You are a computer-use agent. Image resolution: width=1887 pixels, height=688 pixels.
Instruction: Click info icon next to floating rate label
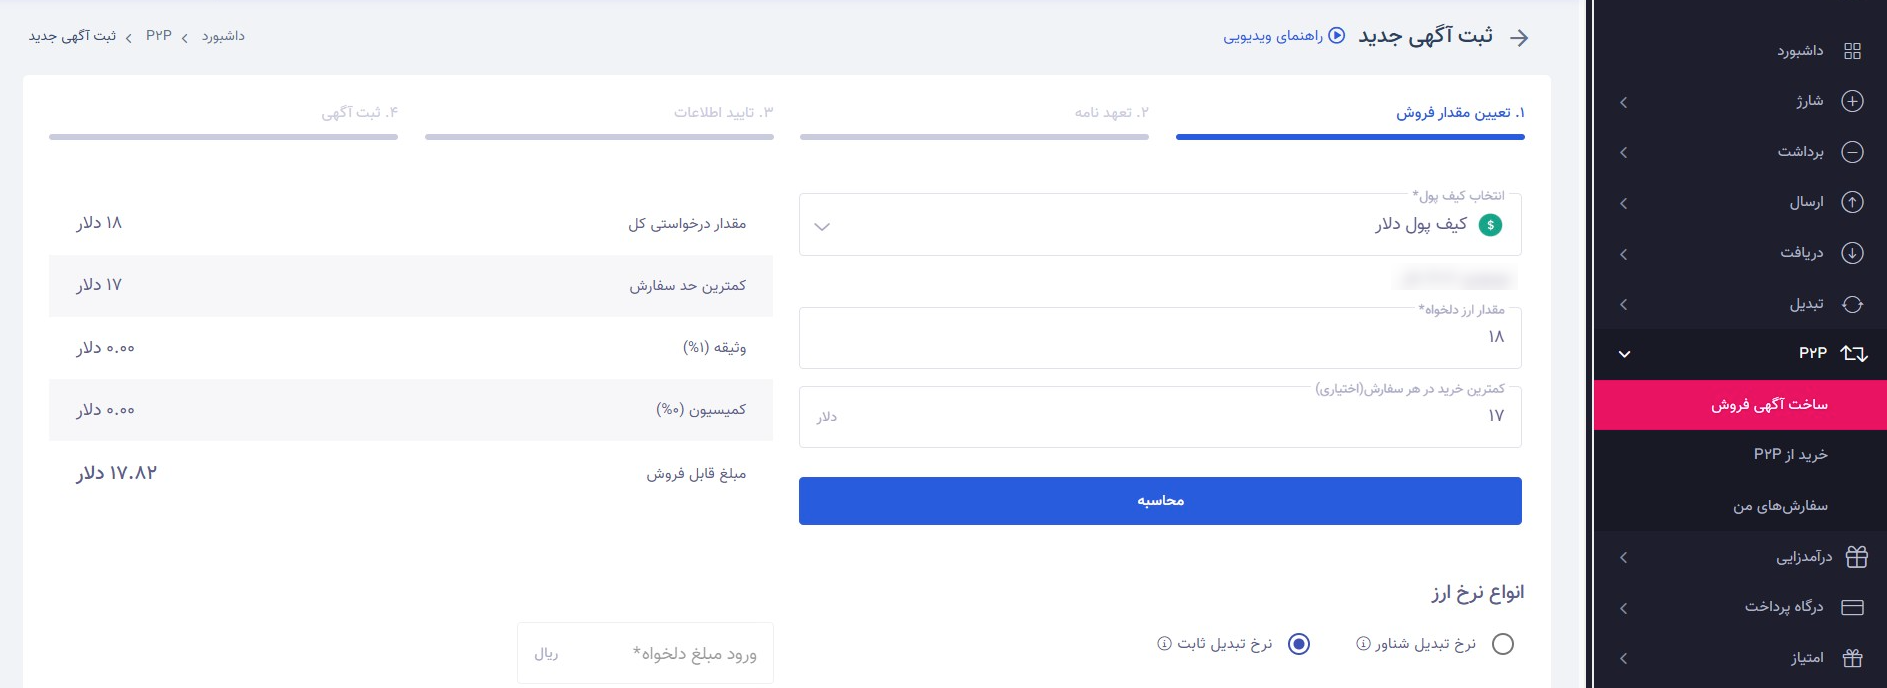1363,644
